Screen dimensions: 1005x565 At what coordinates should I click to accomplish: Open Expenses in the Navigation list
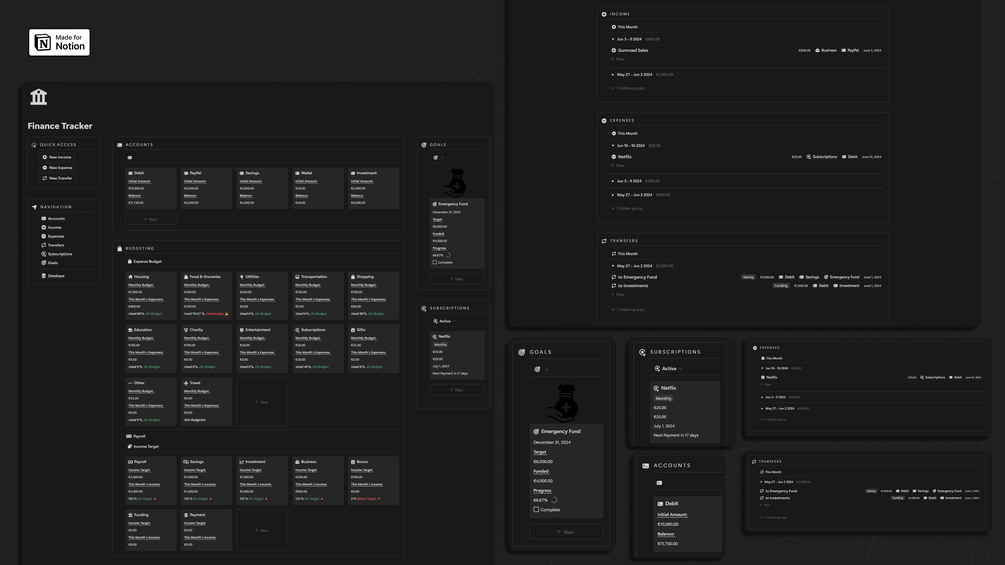[x=53, y=236]
